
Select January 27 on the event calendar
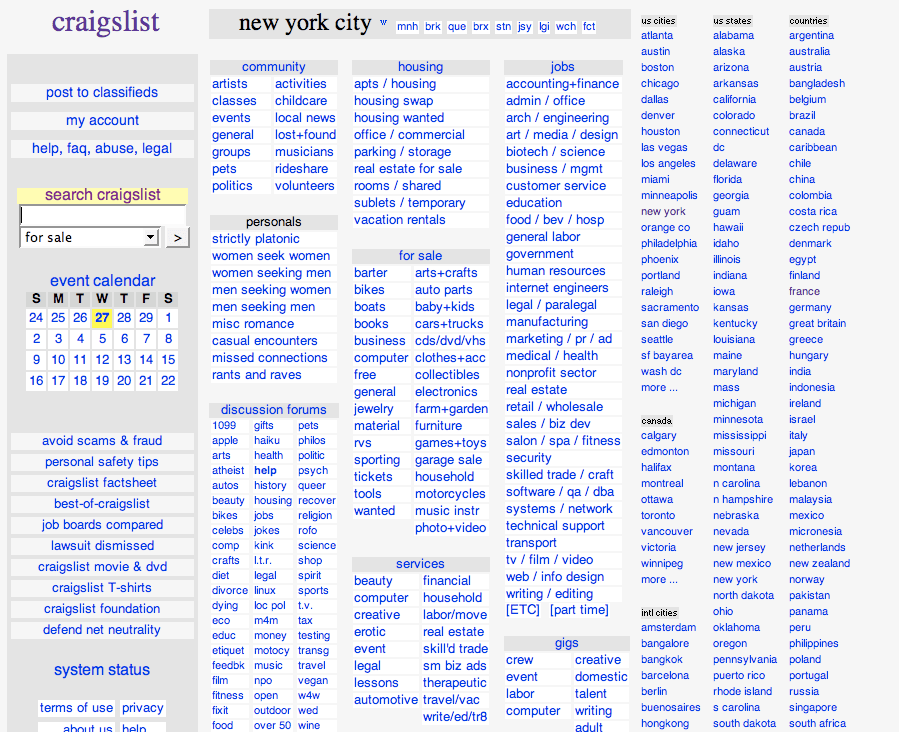click(x=100, y=319)
